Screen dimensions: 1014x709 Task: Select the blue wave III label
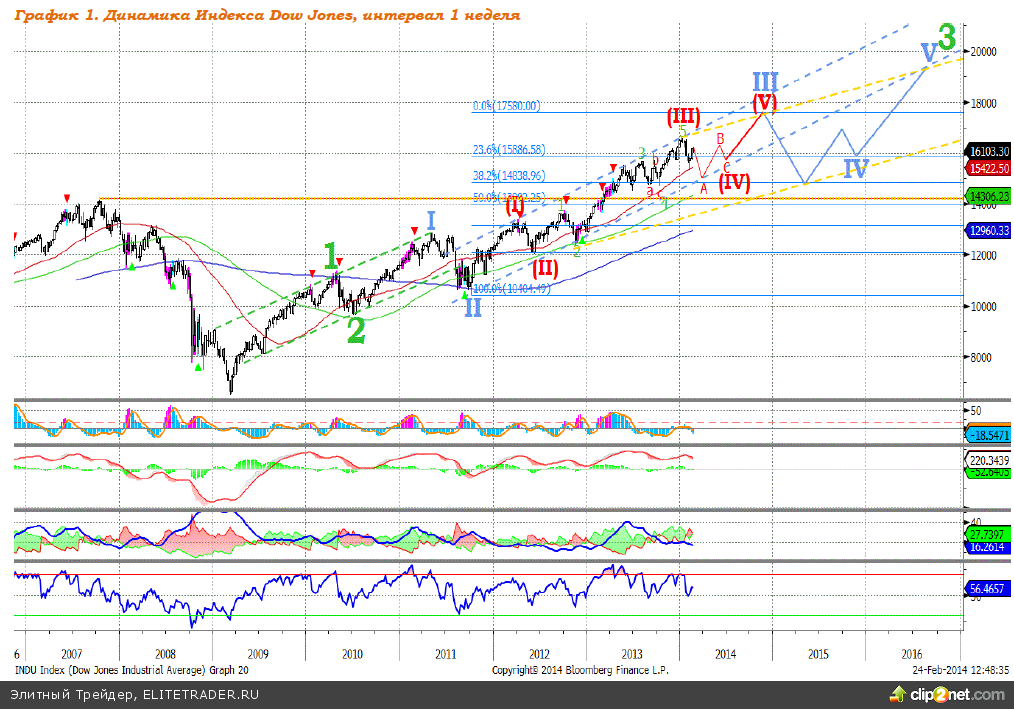pyautogui.click(x=765, y=82)
